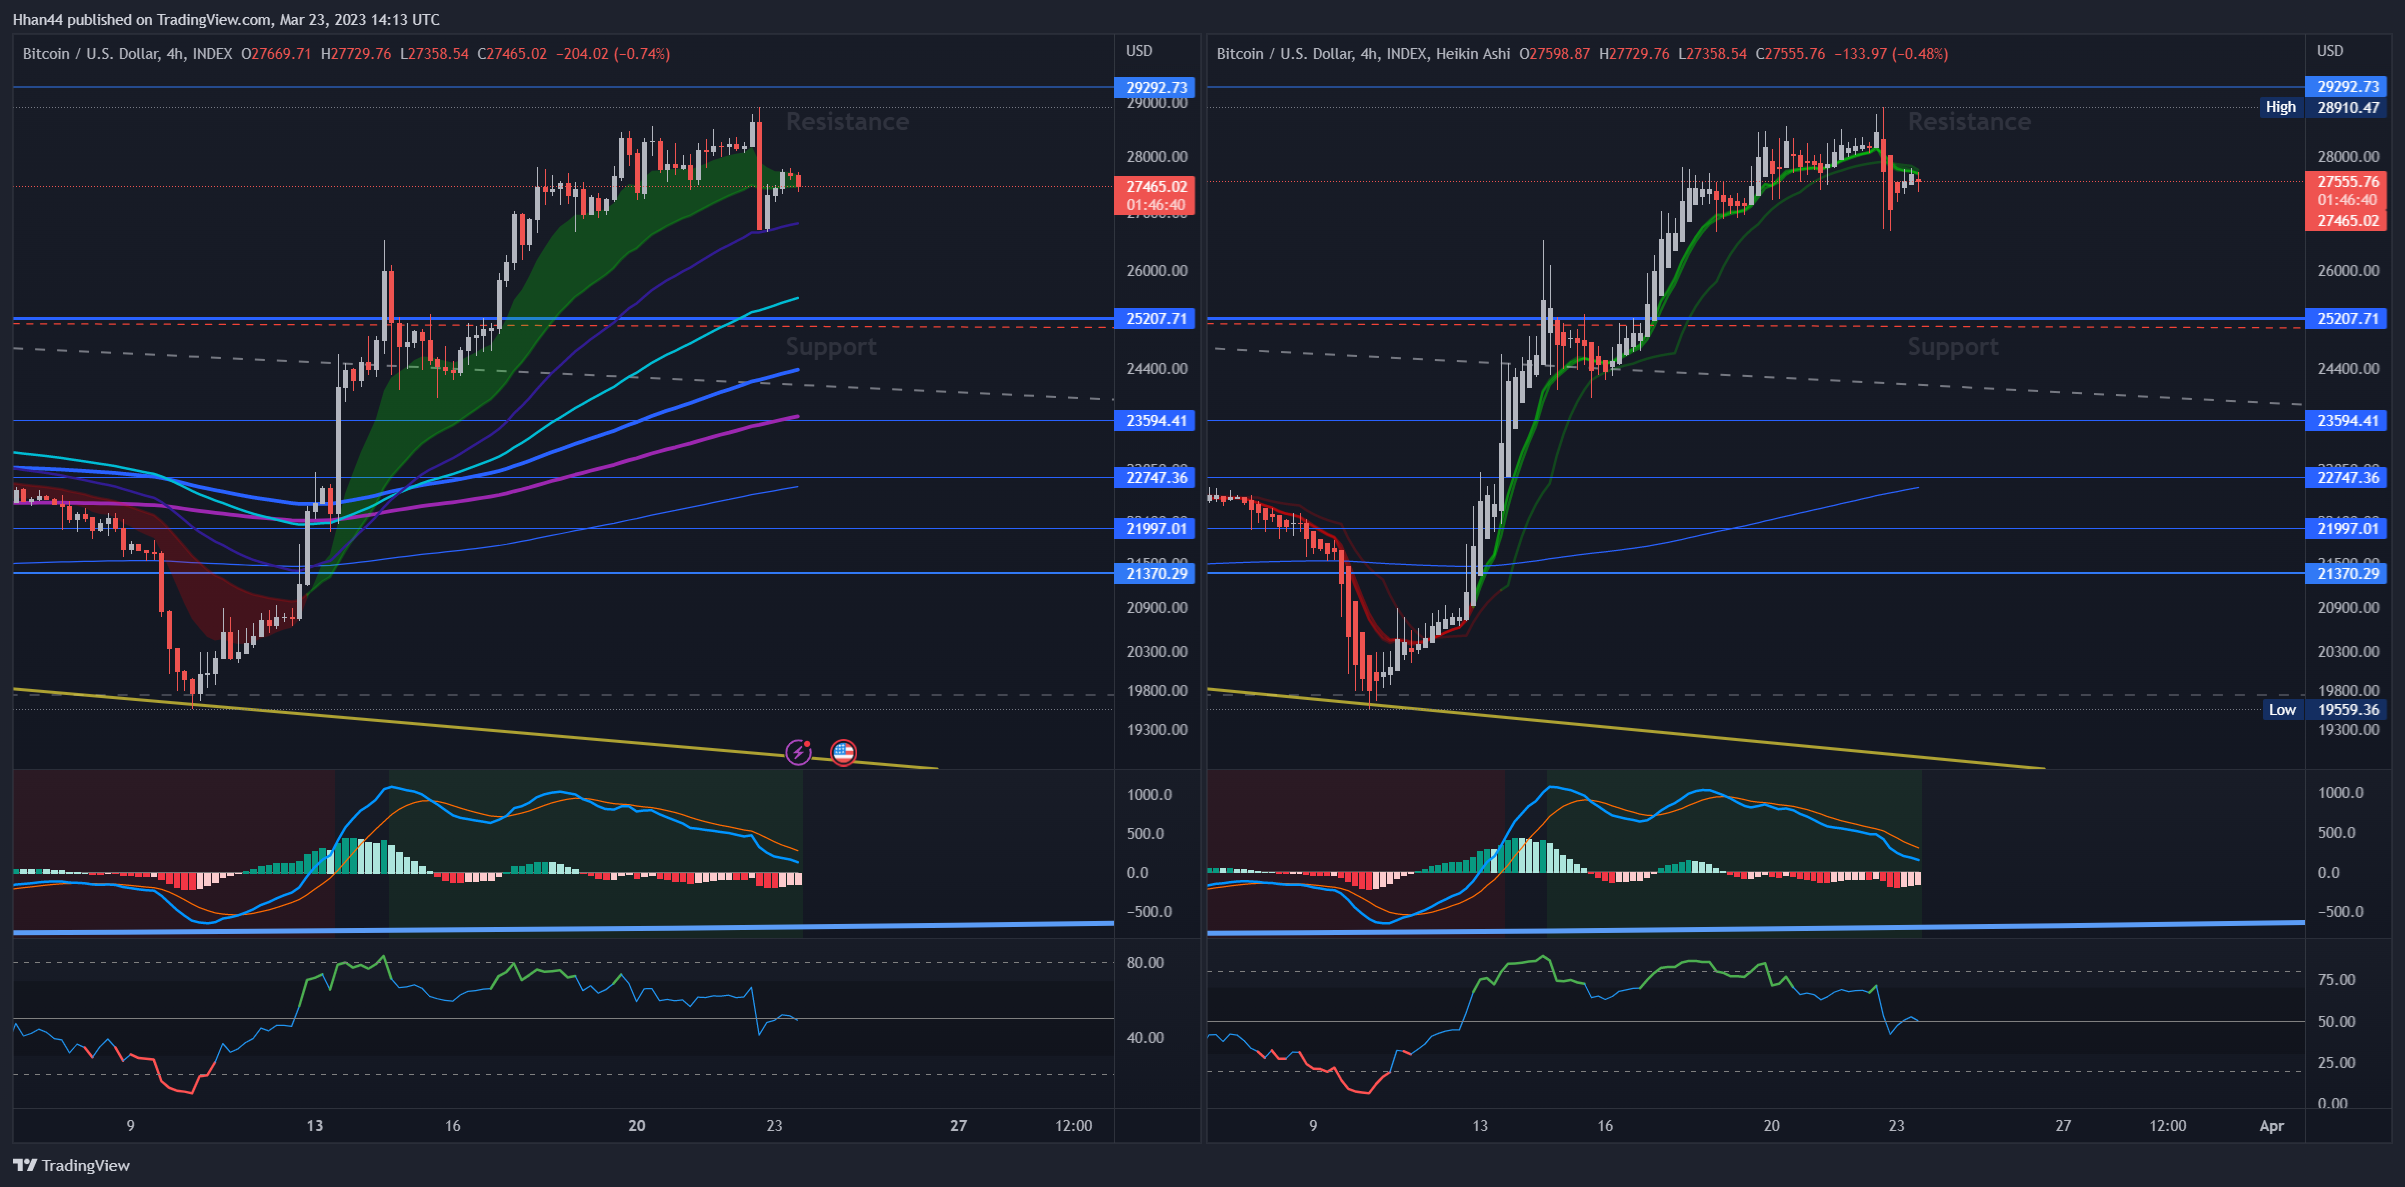Click the lightning bolt event icon
This screenshot has height=1187, width=2405.
tap(798, 752)
